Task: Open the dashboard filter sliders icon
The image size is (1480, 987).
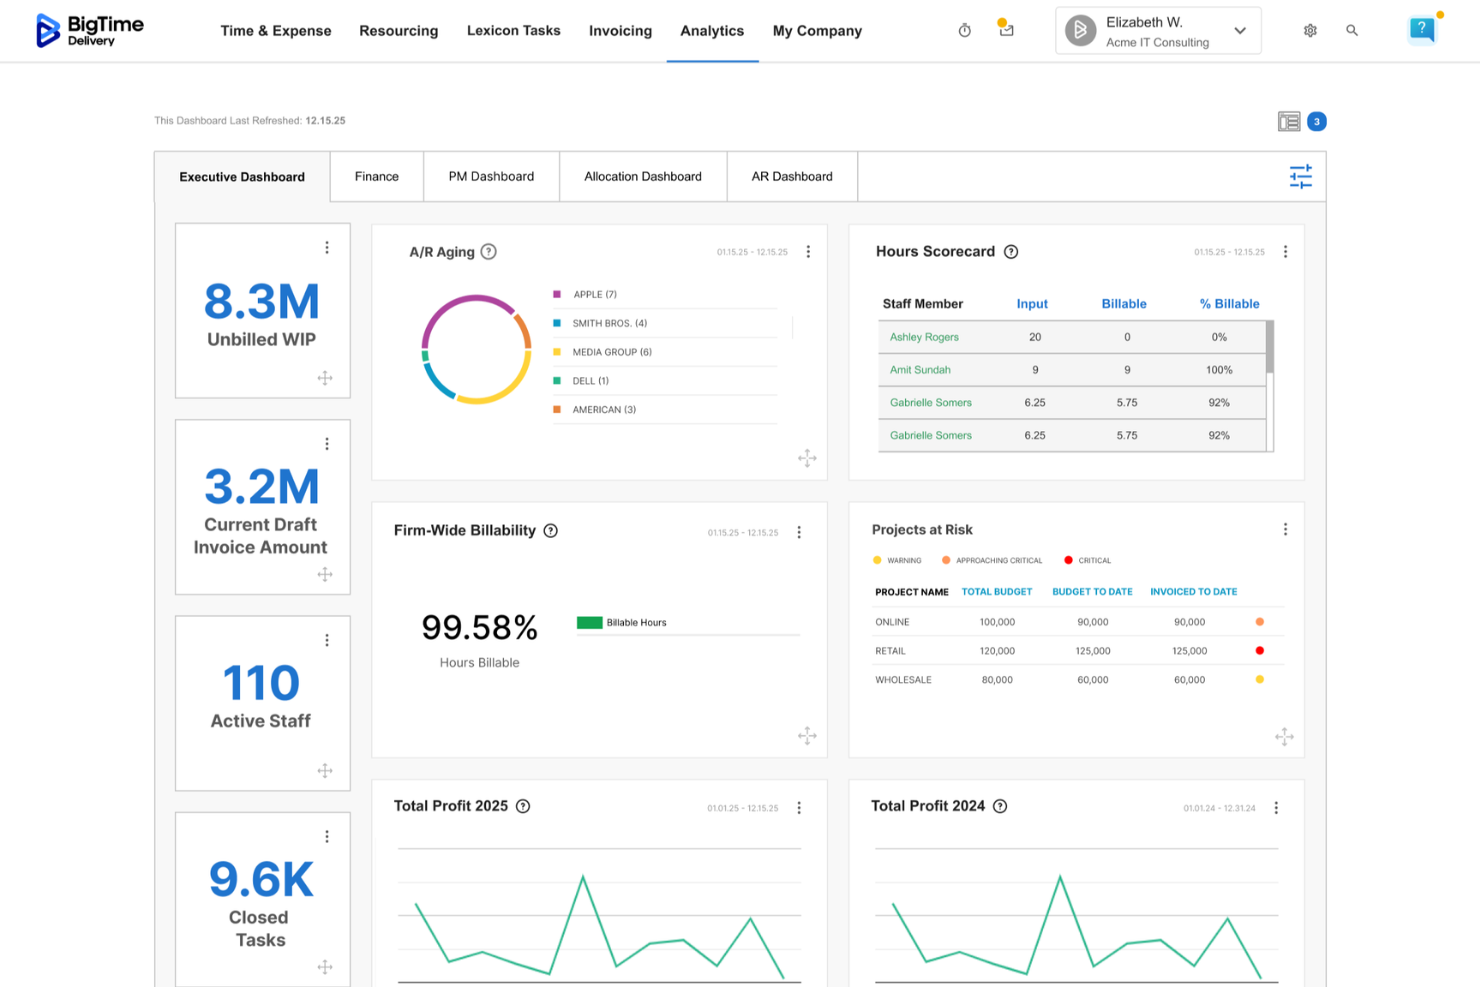Action: [x=1301, y=176]
